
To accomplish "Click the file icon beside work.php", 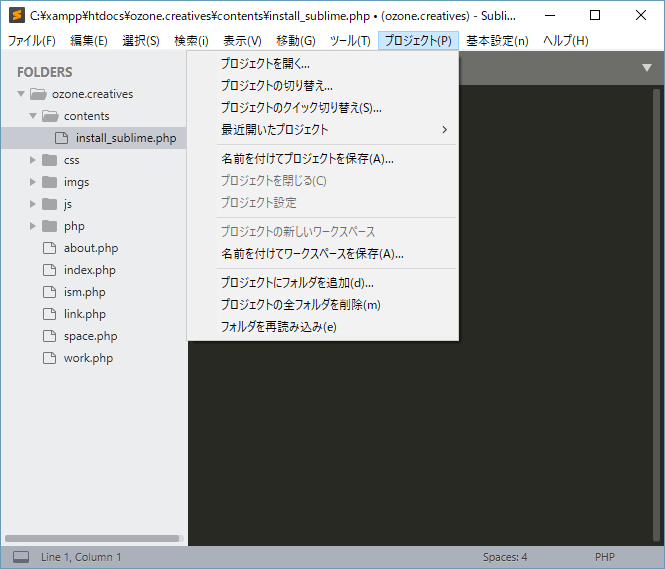I will pos(50,358).
